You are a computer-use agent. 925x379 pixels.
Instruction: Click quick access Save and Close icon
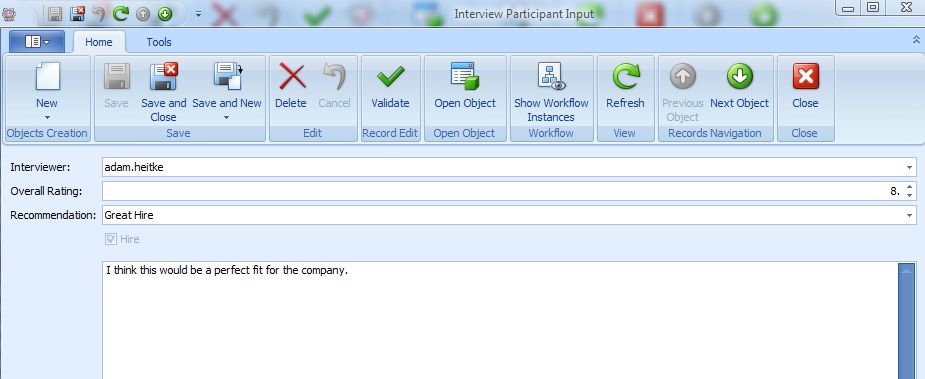(77, 14)
